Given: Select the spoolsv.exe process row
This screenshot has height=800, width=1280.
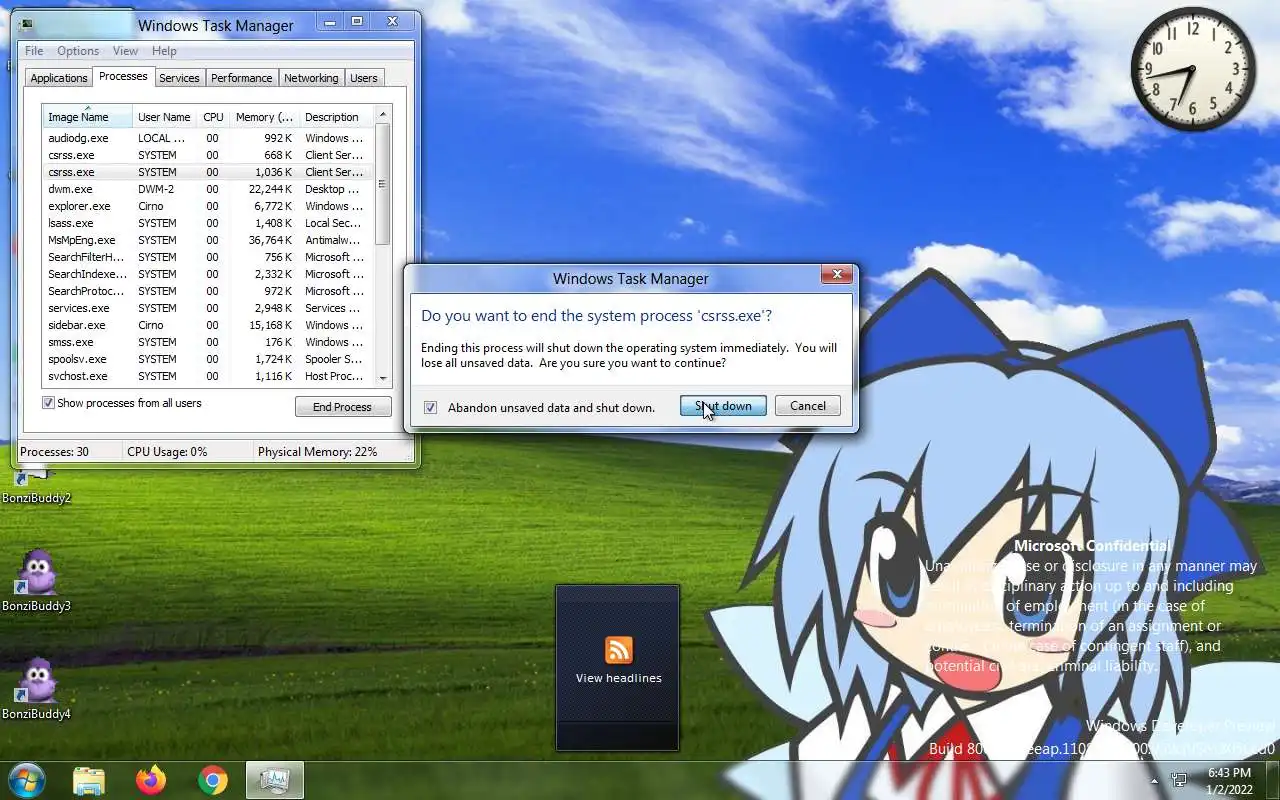Looking at the screenshot, I should (x=208, y=359).
